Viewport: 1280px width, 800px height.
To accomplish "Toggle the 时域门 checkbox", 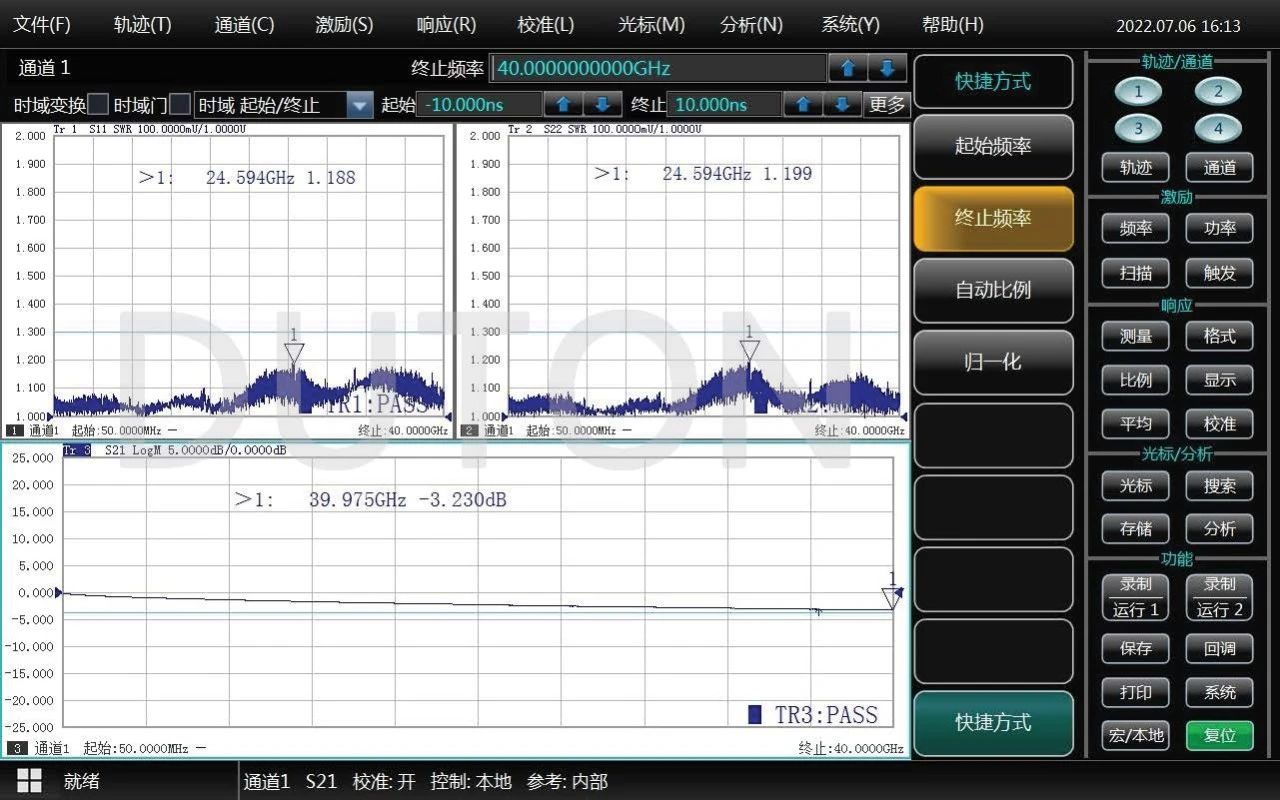I will tap(180, 104).
